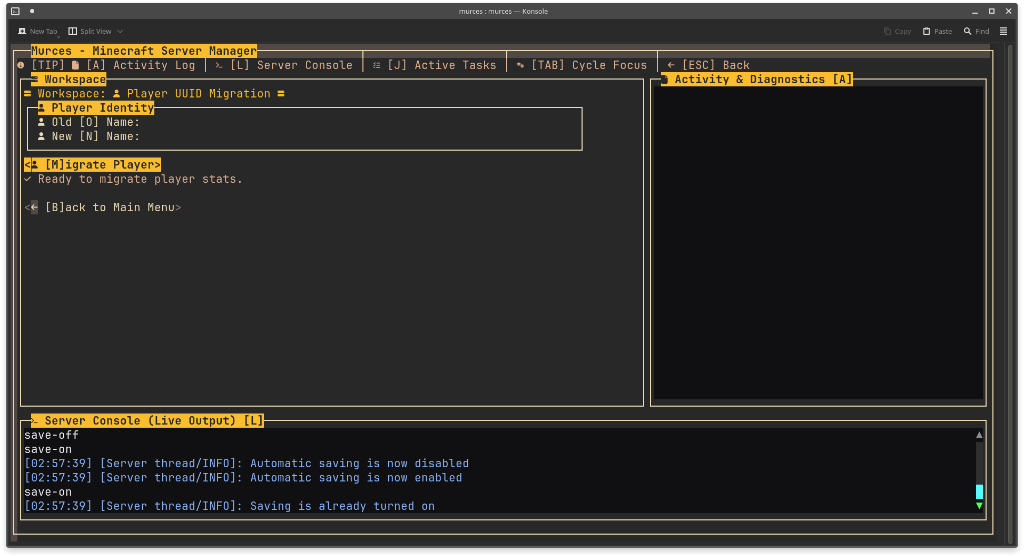Click the Player Identity person icon
Image resolution: width=1024 pixels, height=556 pixels.
[x=41, y=108]
